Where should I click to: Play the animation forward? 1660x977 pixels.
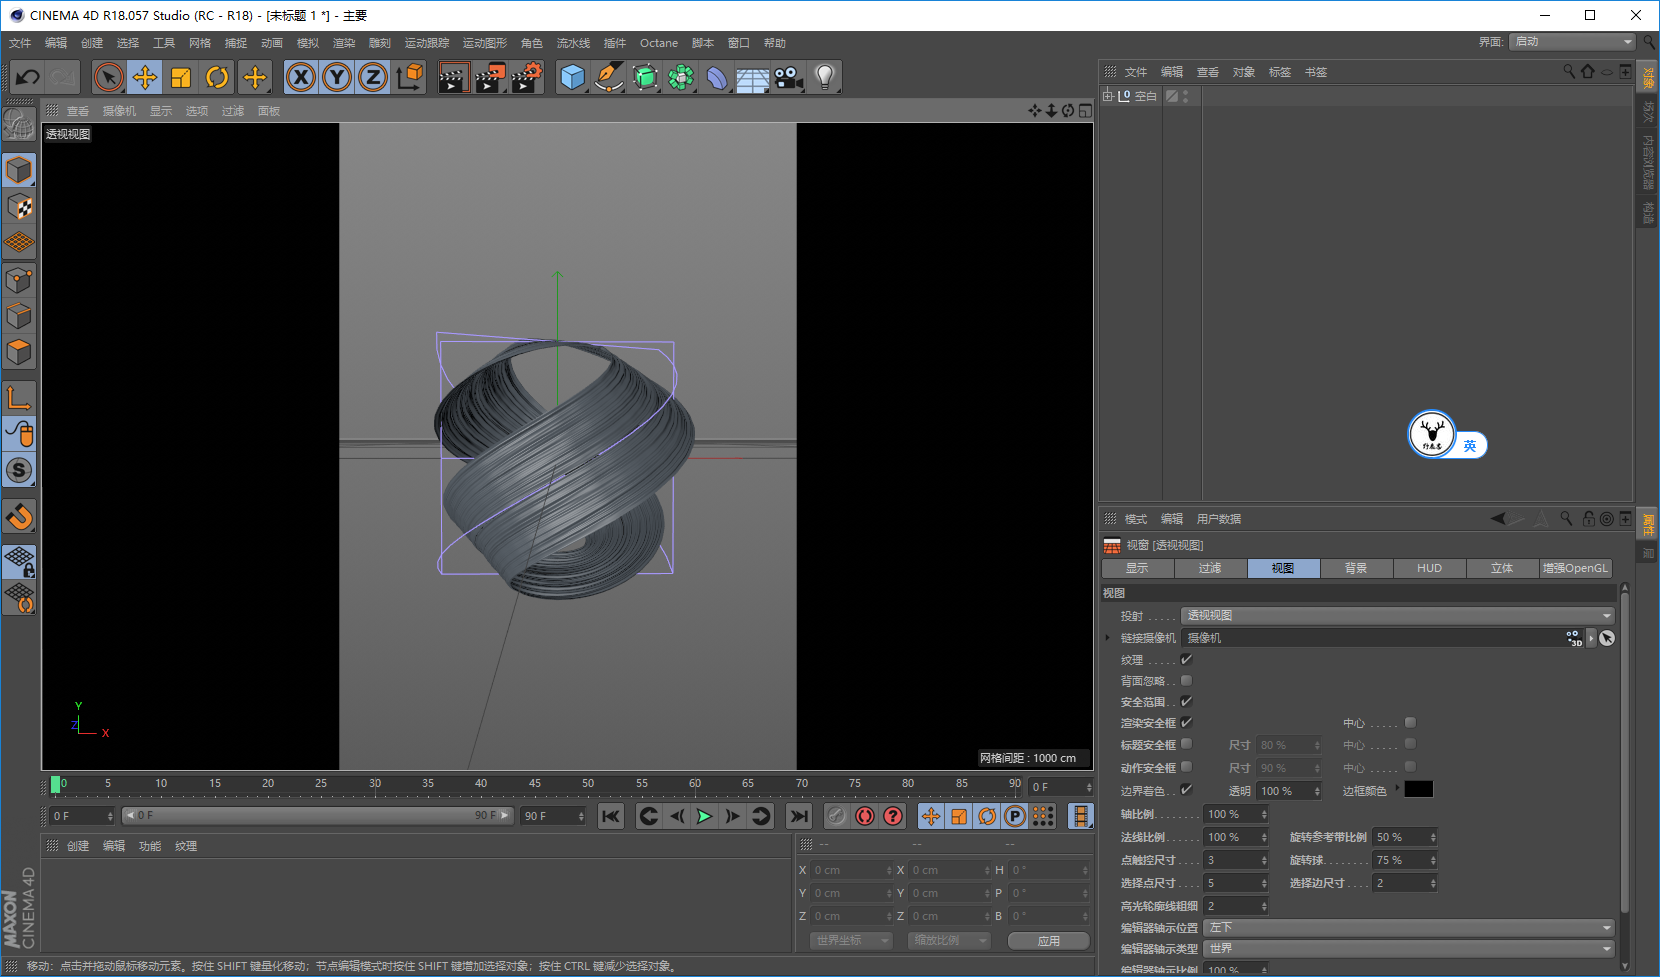(x=704, y=816)
